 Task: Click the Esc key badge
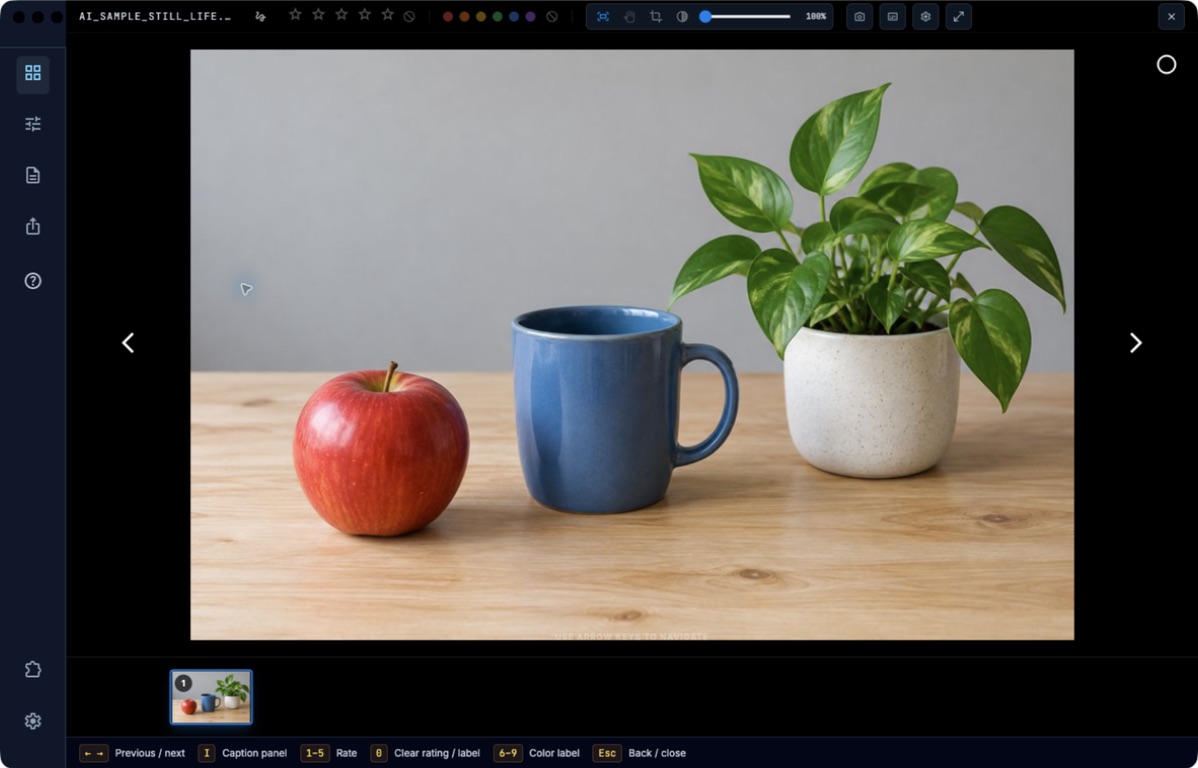(607, 753)
